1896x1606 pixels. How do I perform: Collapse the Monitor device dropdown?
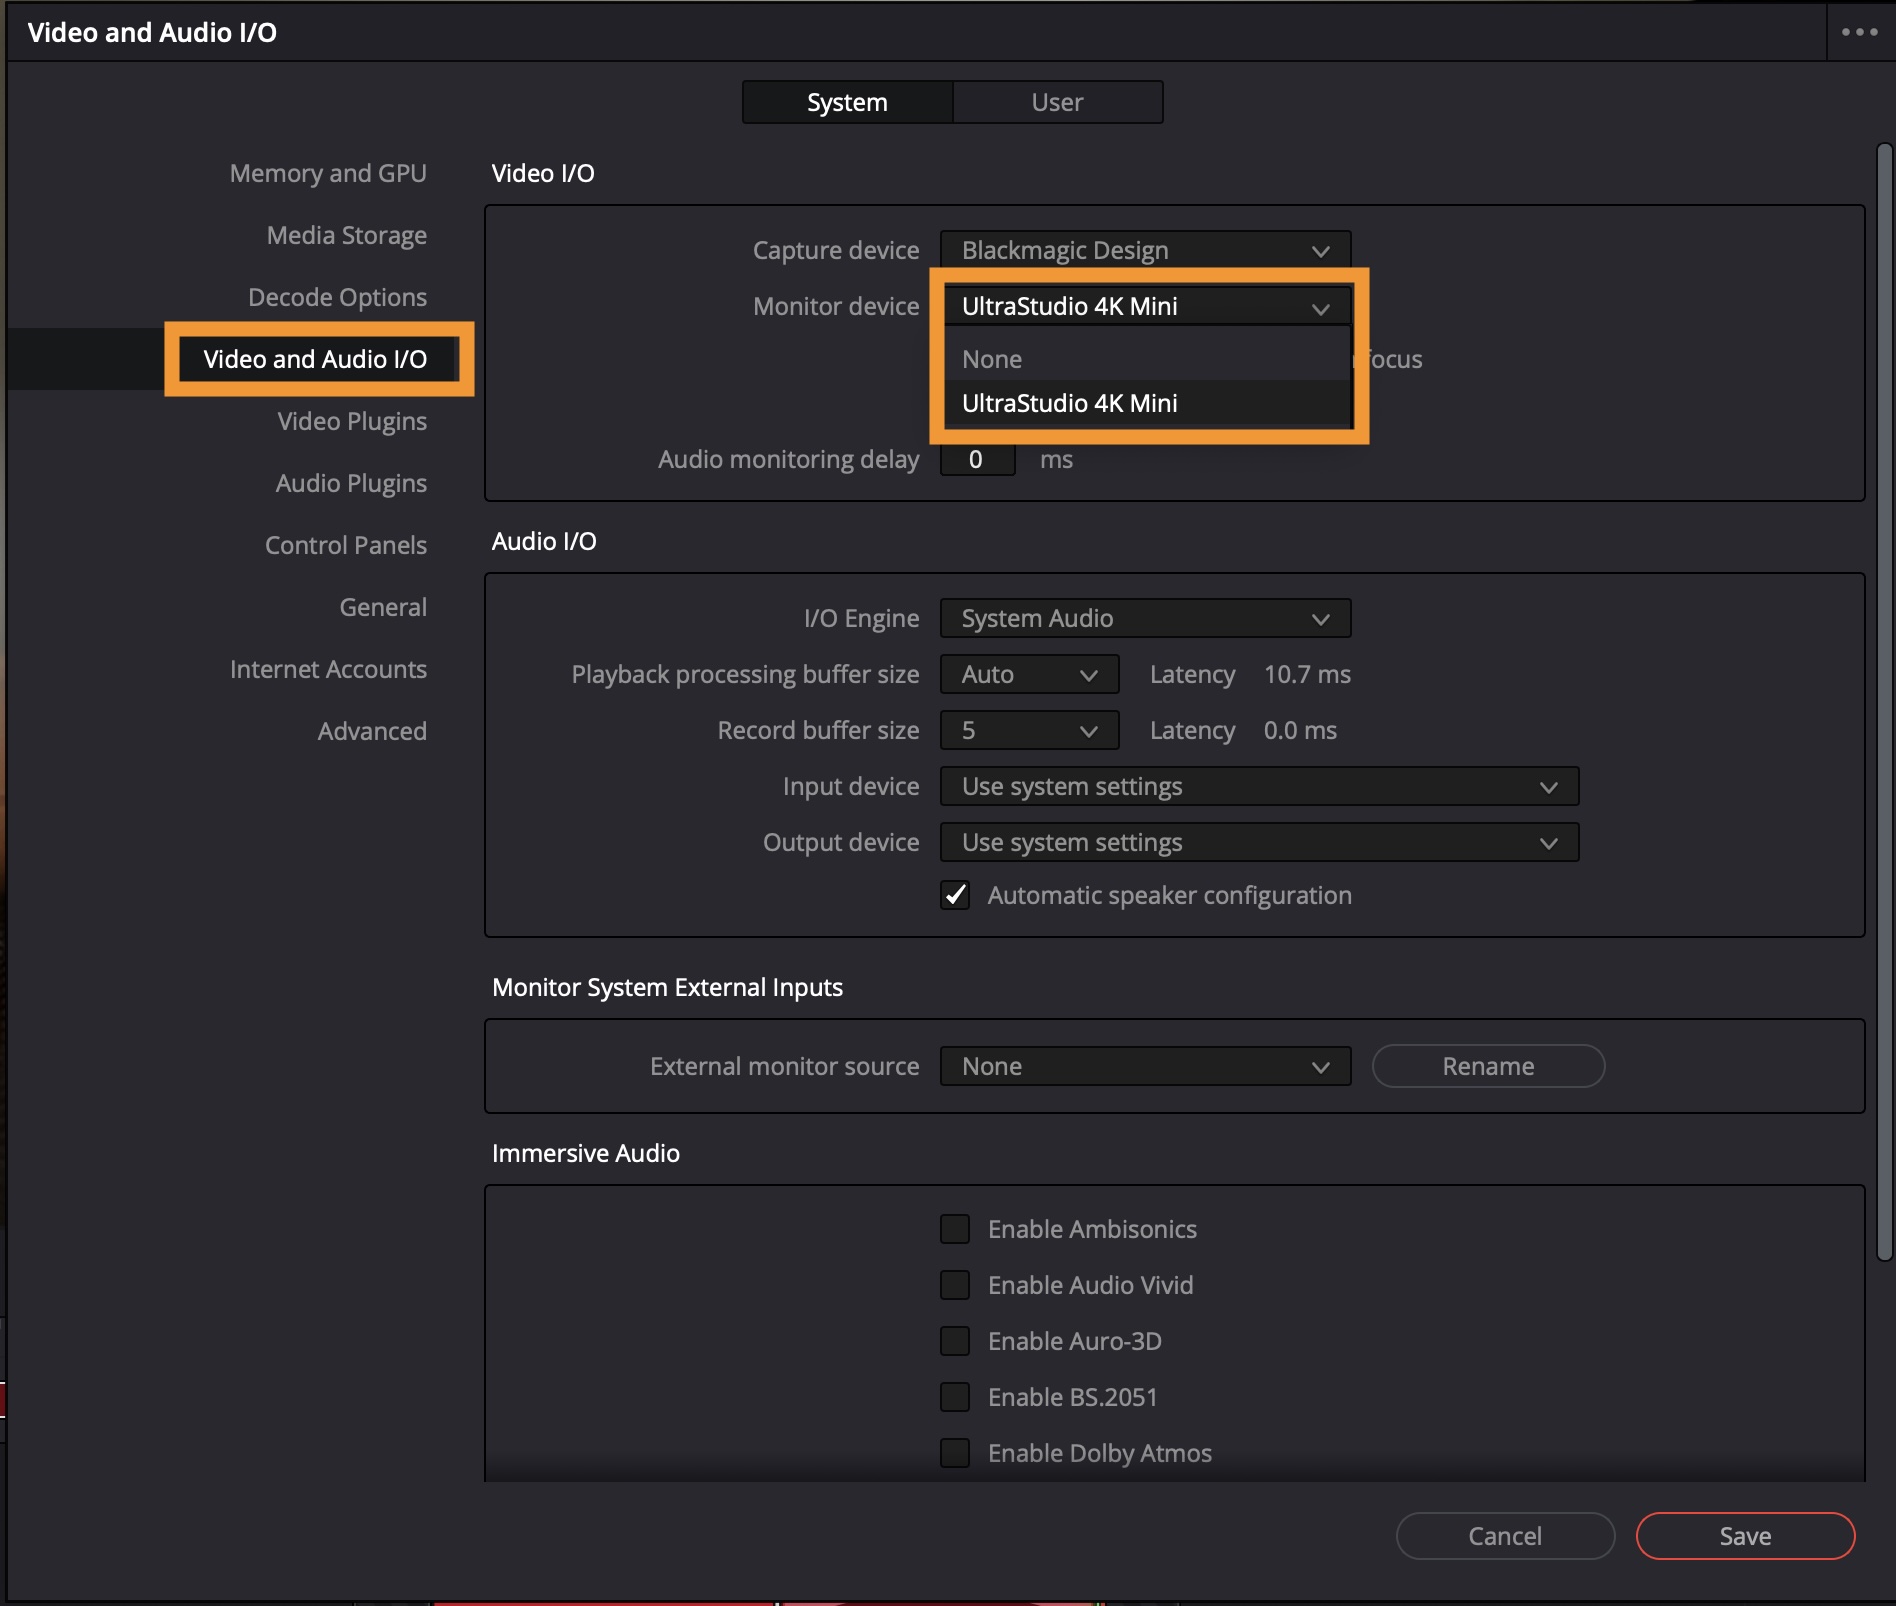click(1145, 306)
